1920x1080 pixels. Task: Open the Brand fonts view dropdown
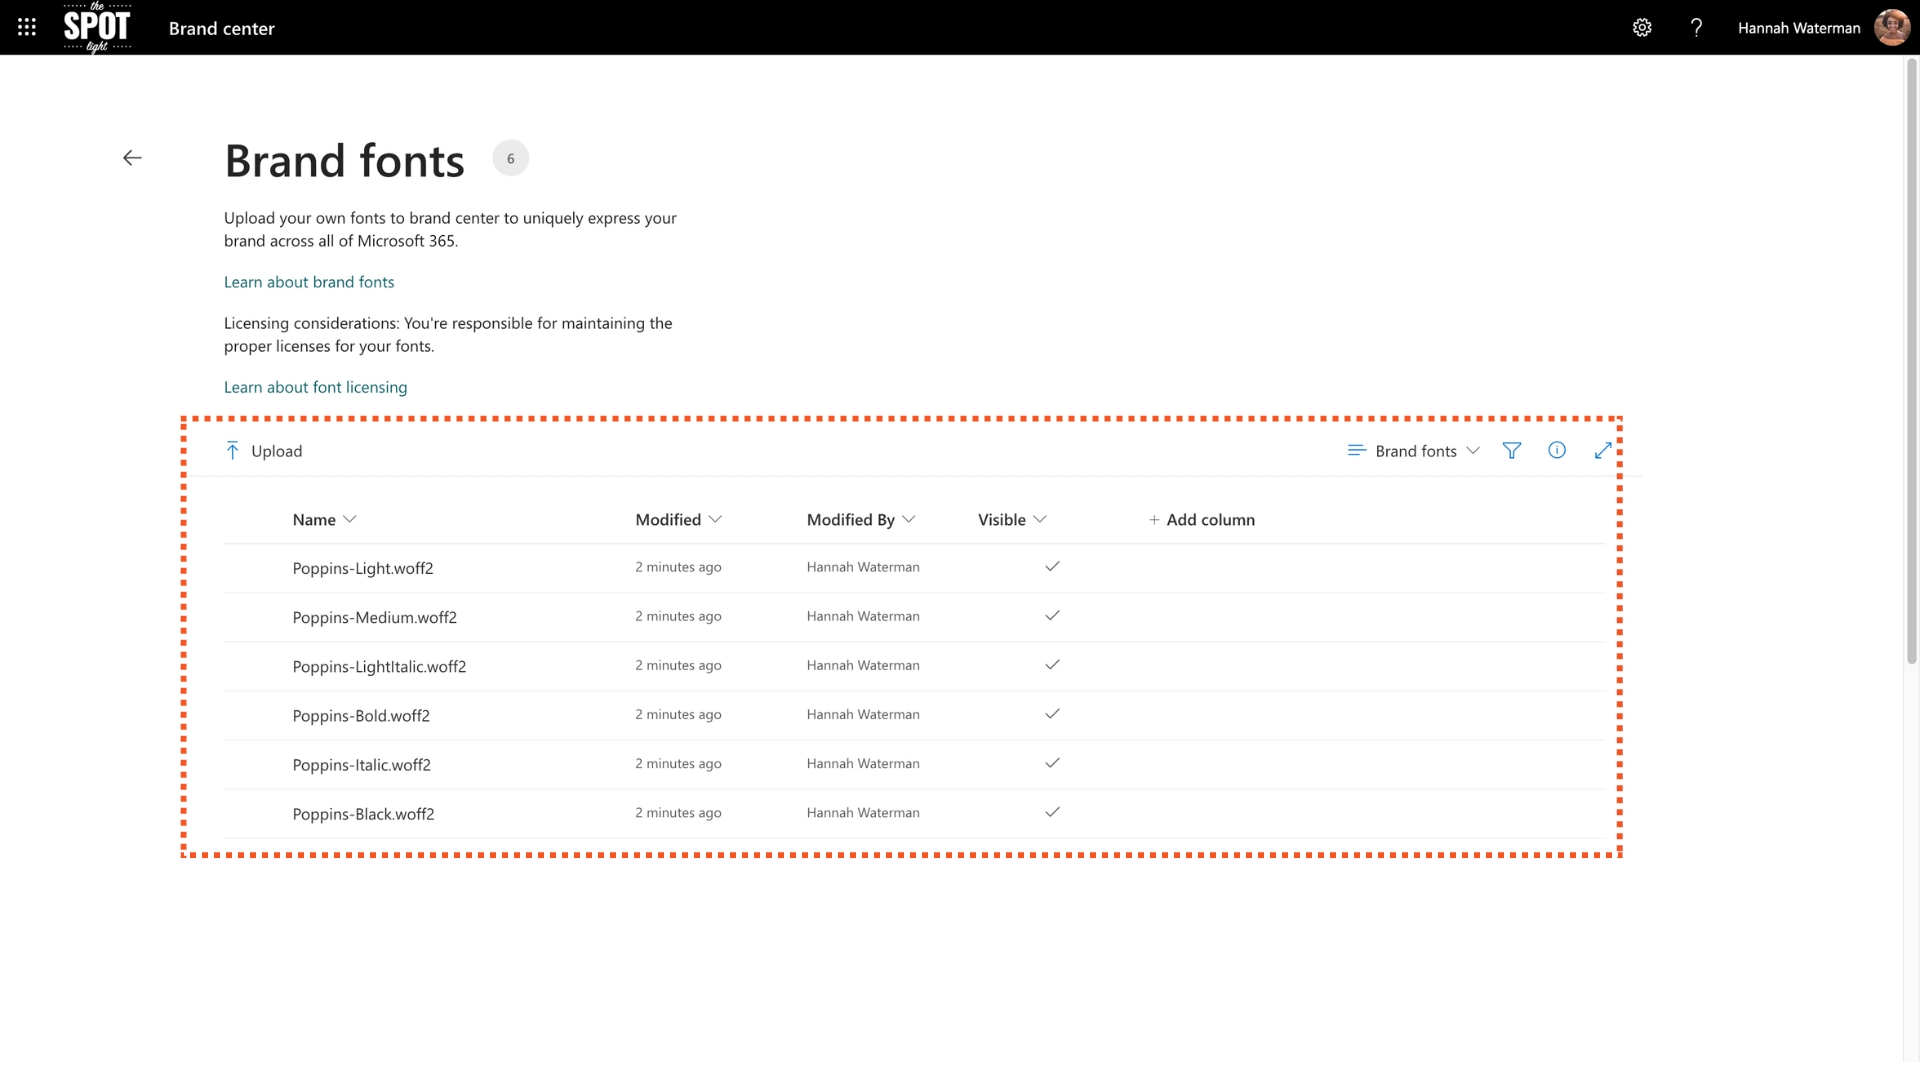coord(1414,451)
